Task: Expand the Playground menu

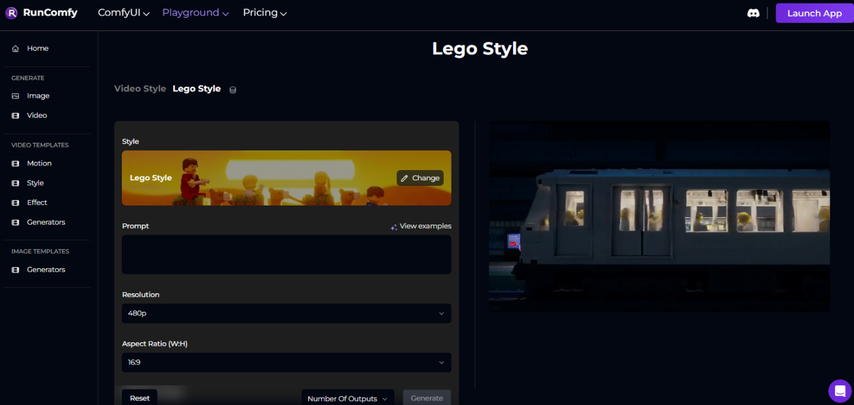Action: pos(196,13)
